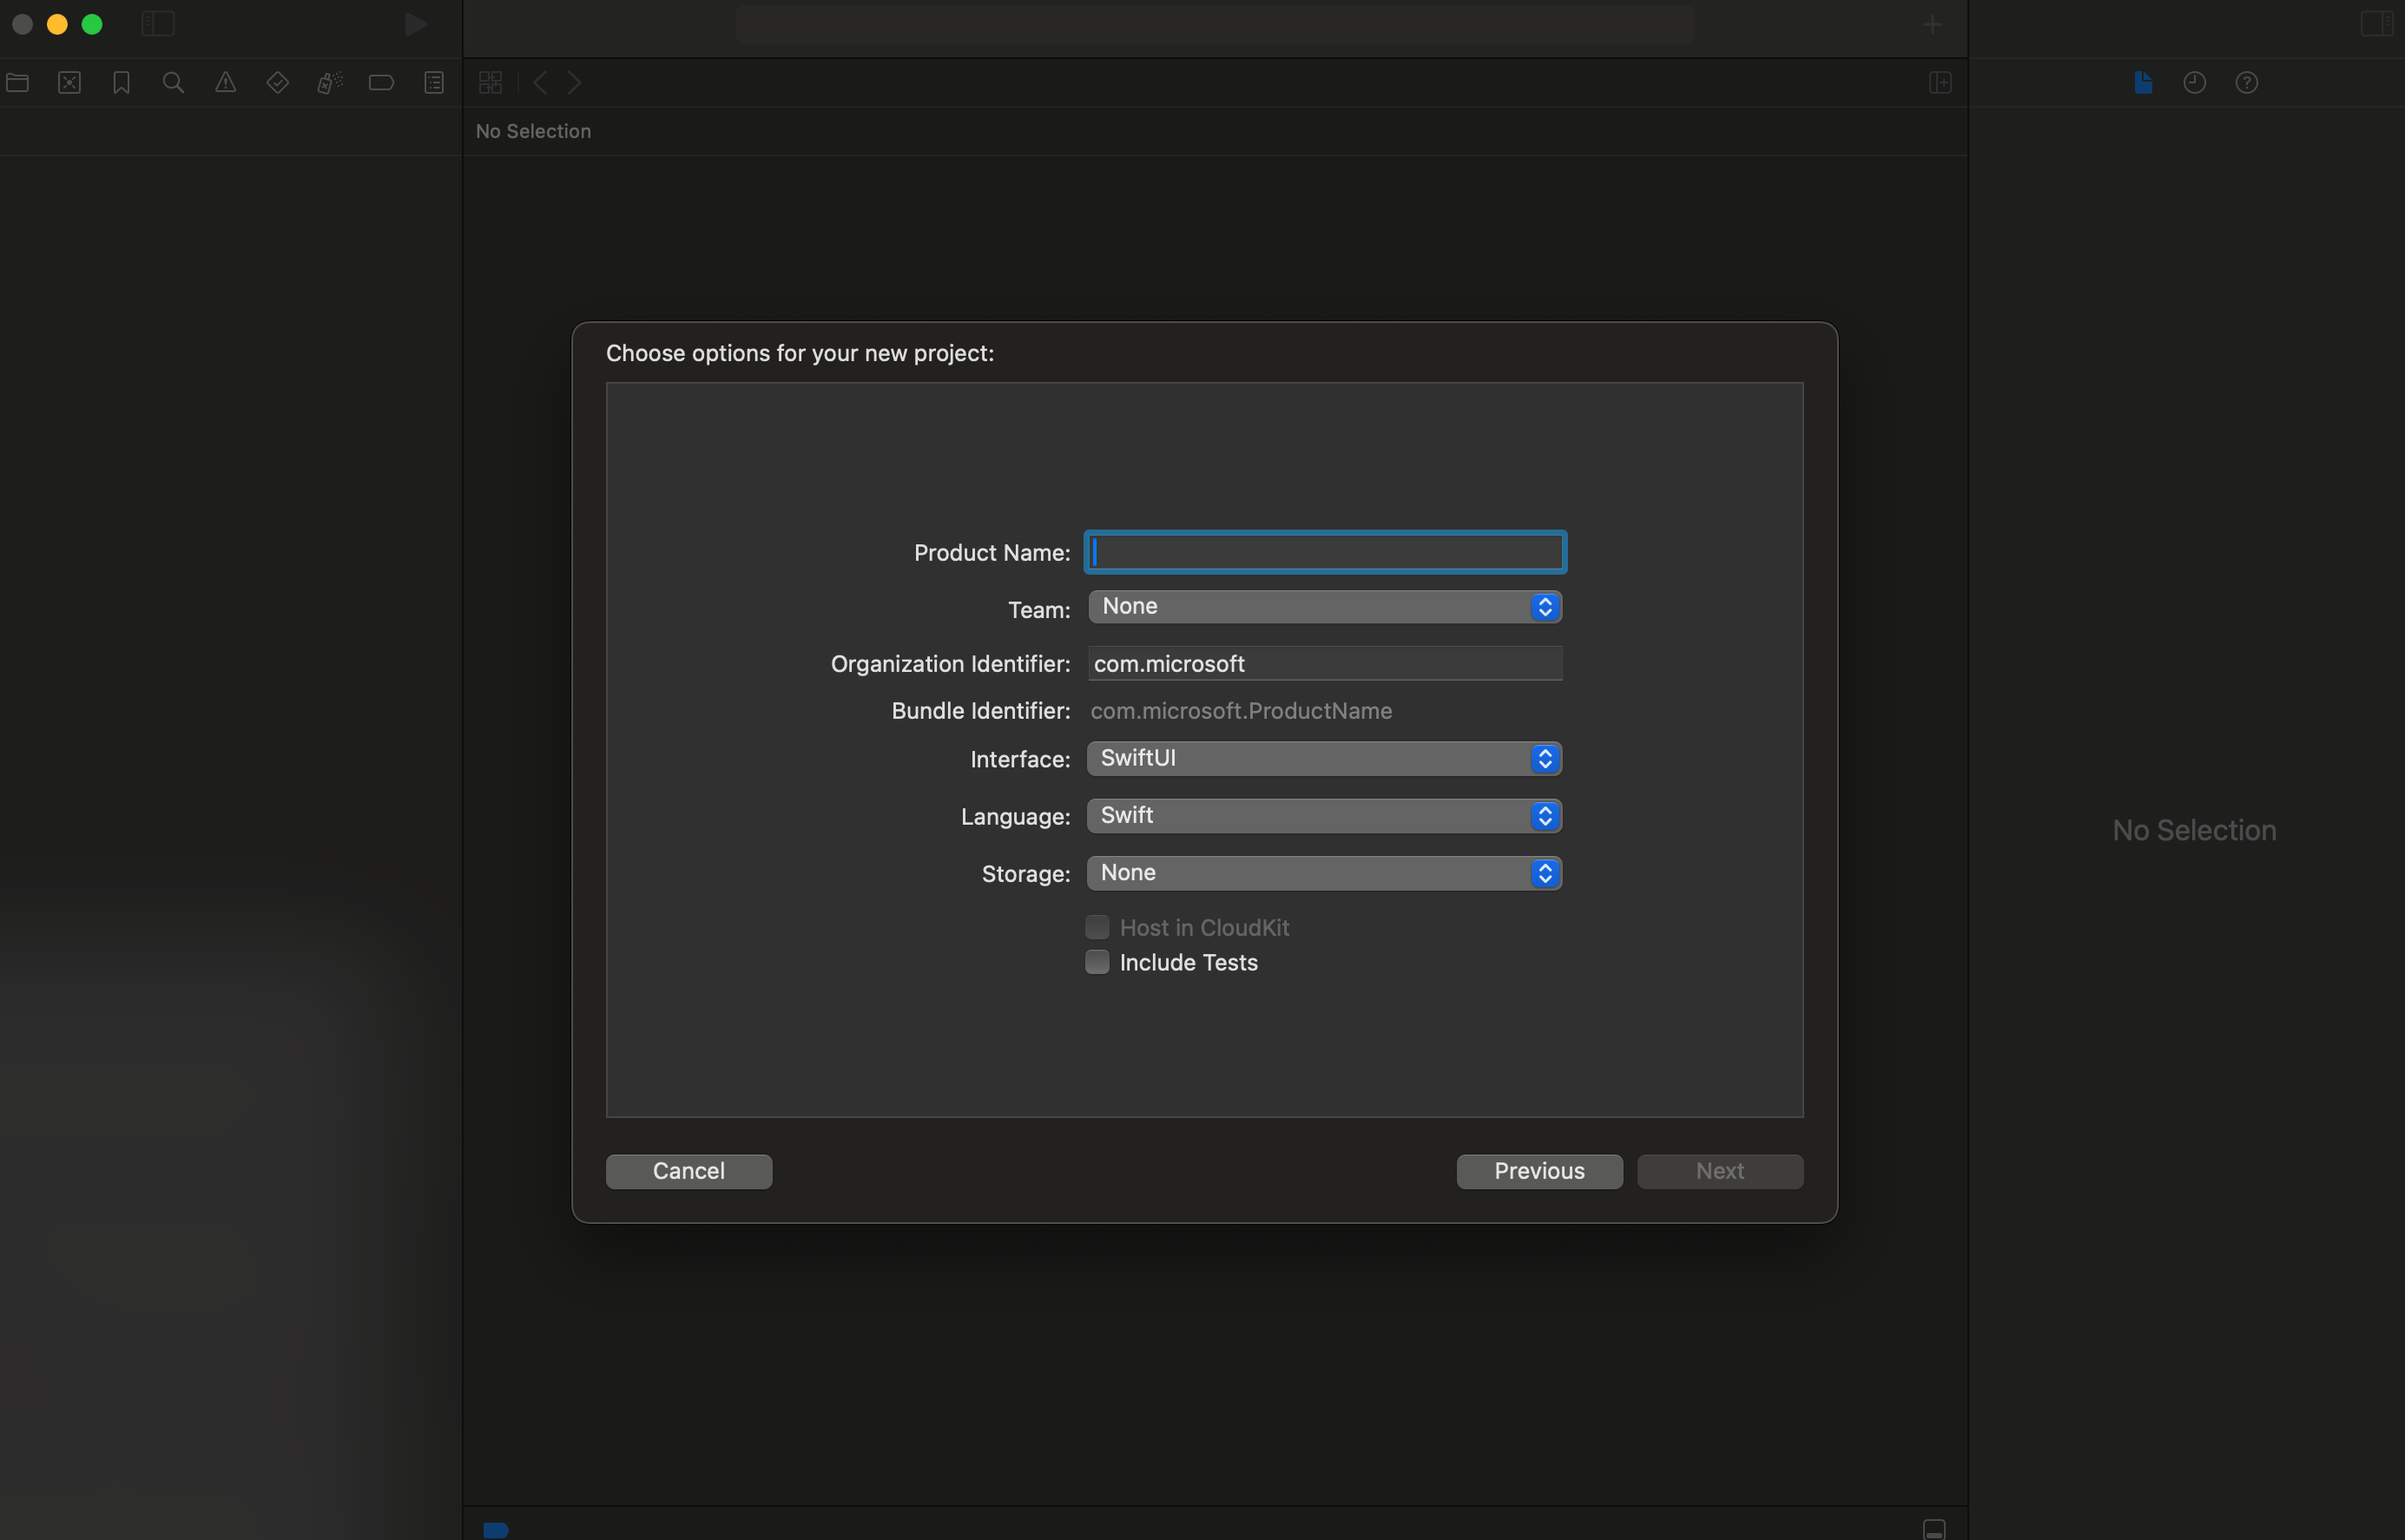The image size is (2405, 1540).
Task: Click the Previous navigation button
Action: pos(1539,1170)
